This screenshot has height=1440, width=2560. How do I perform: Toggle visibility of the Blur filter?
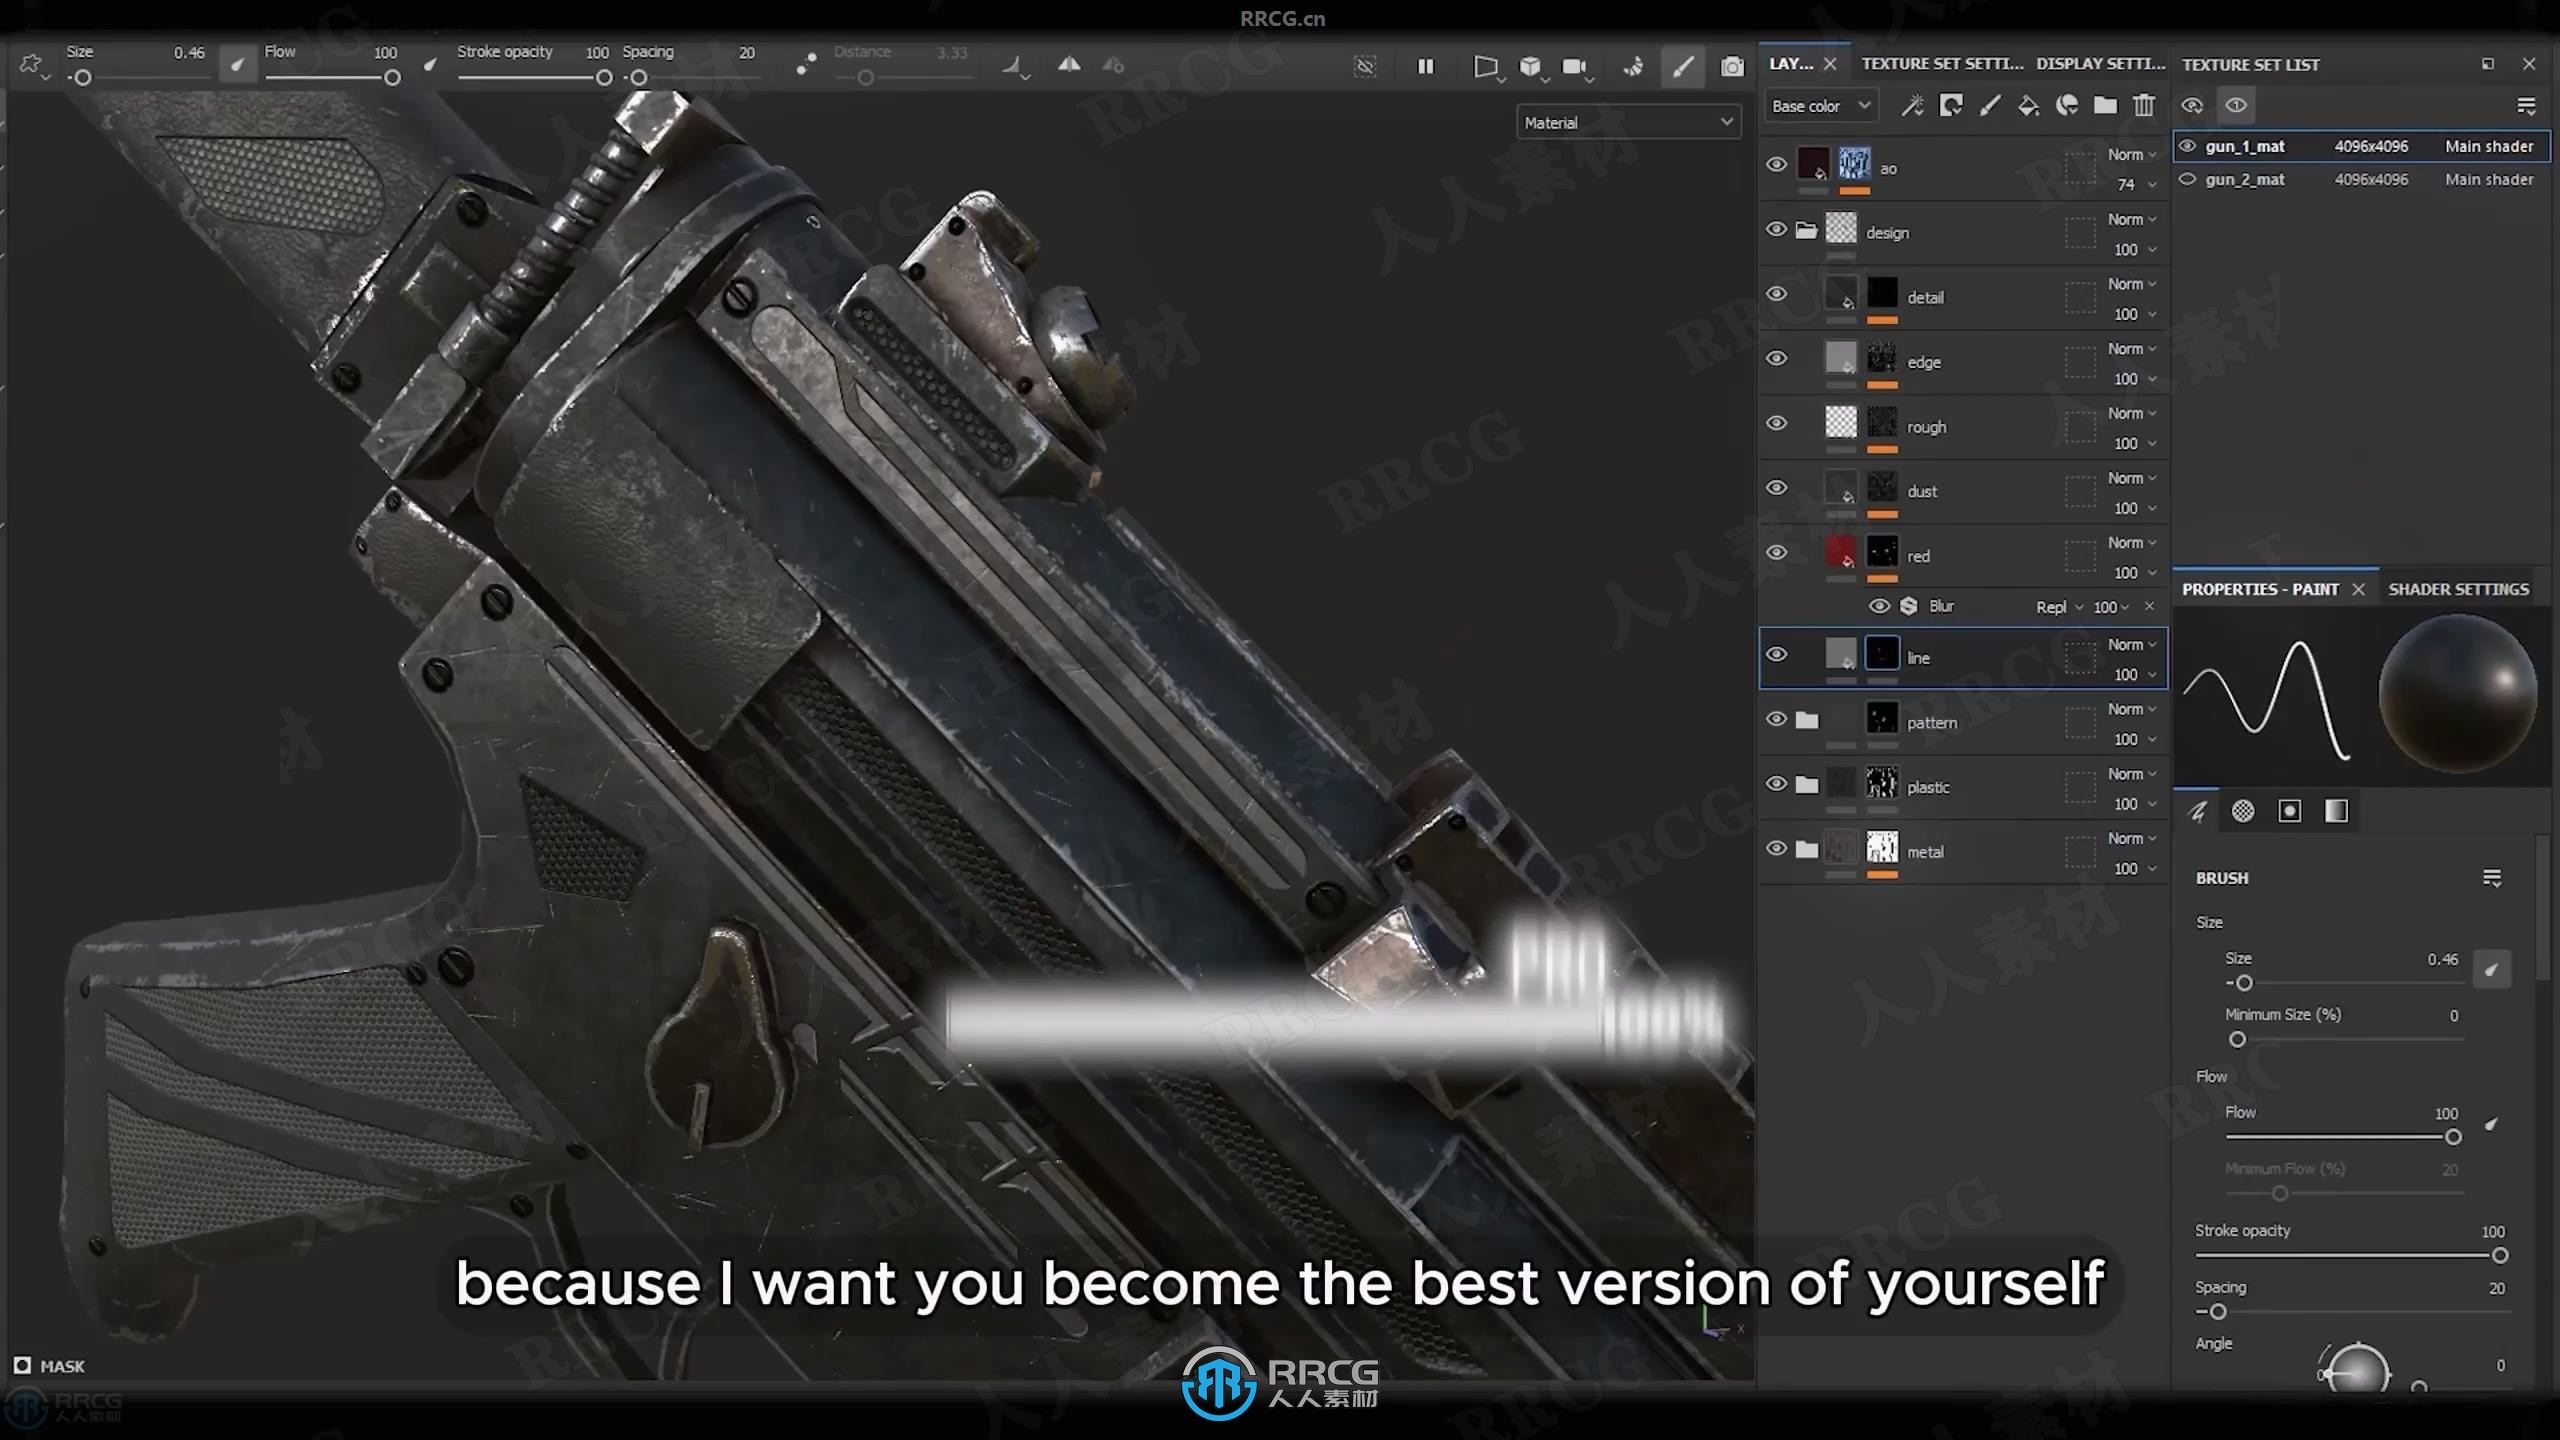click(1879, 606)
